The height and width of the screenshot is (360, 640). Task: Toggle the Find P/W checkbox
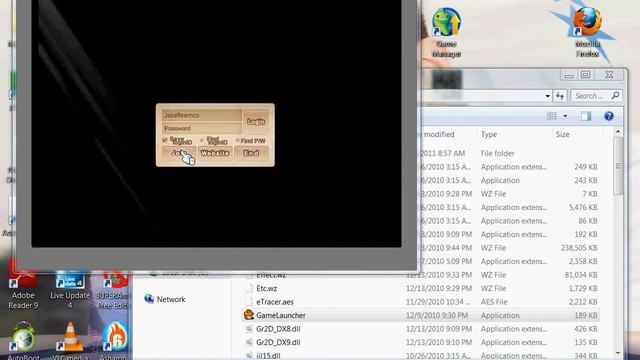coord(238,140)
